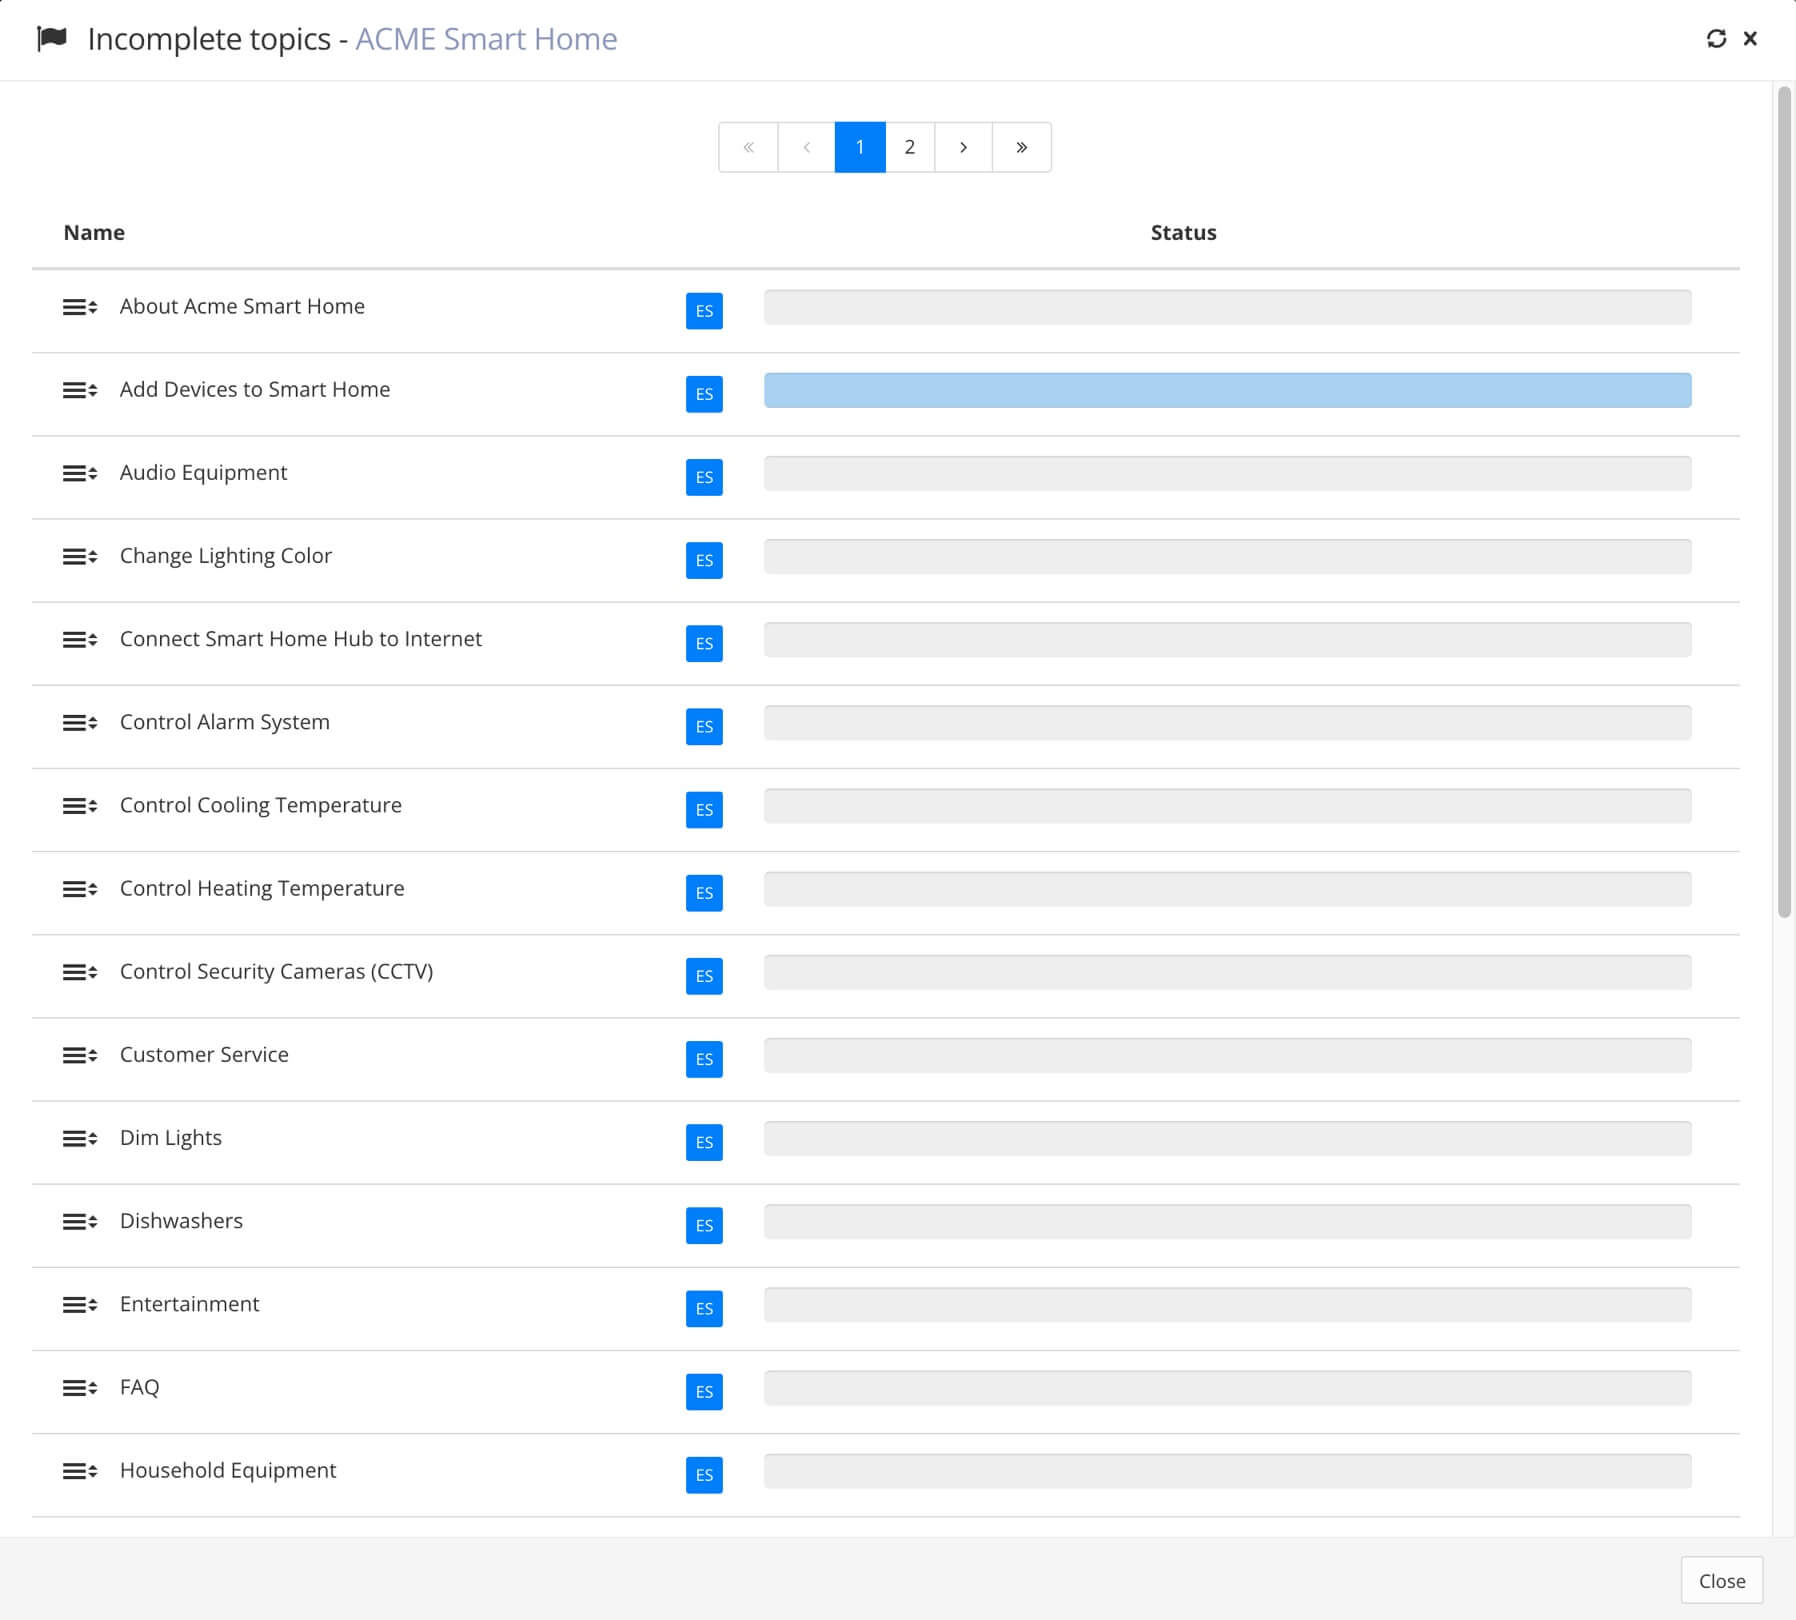Select page 1 in the pagination
The width and height of the screenshot is (1796, 1620).
click(860, 147)
